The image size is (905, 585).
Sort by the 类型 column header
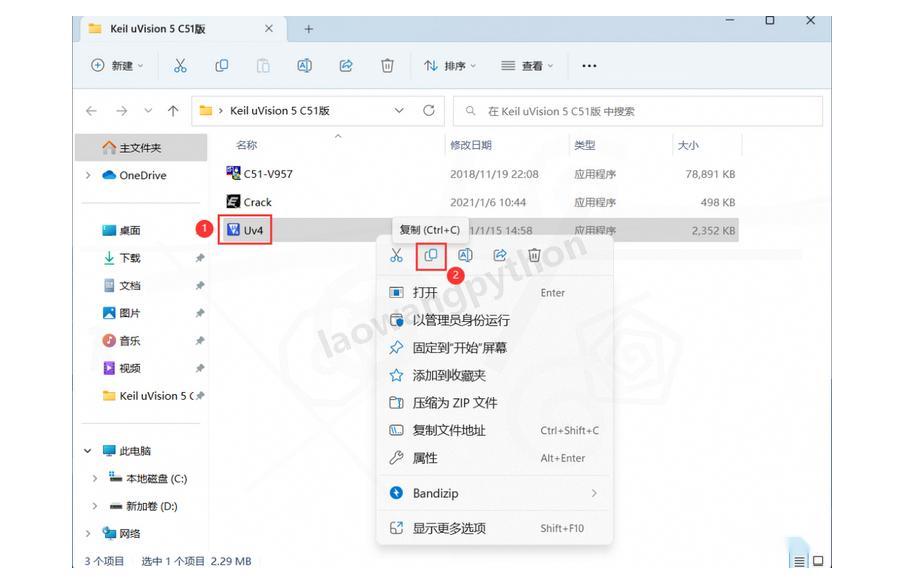[584, 145]
